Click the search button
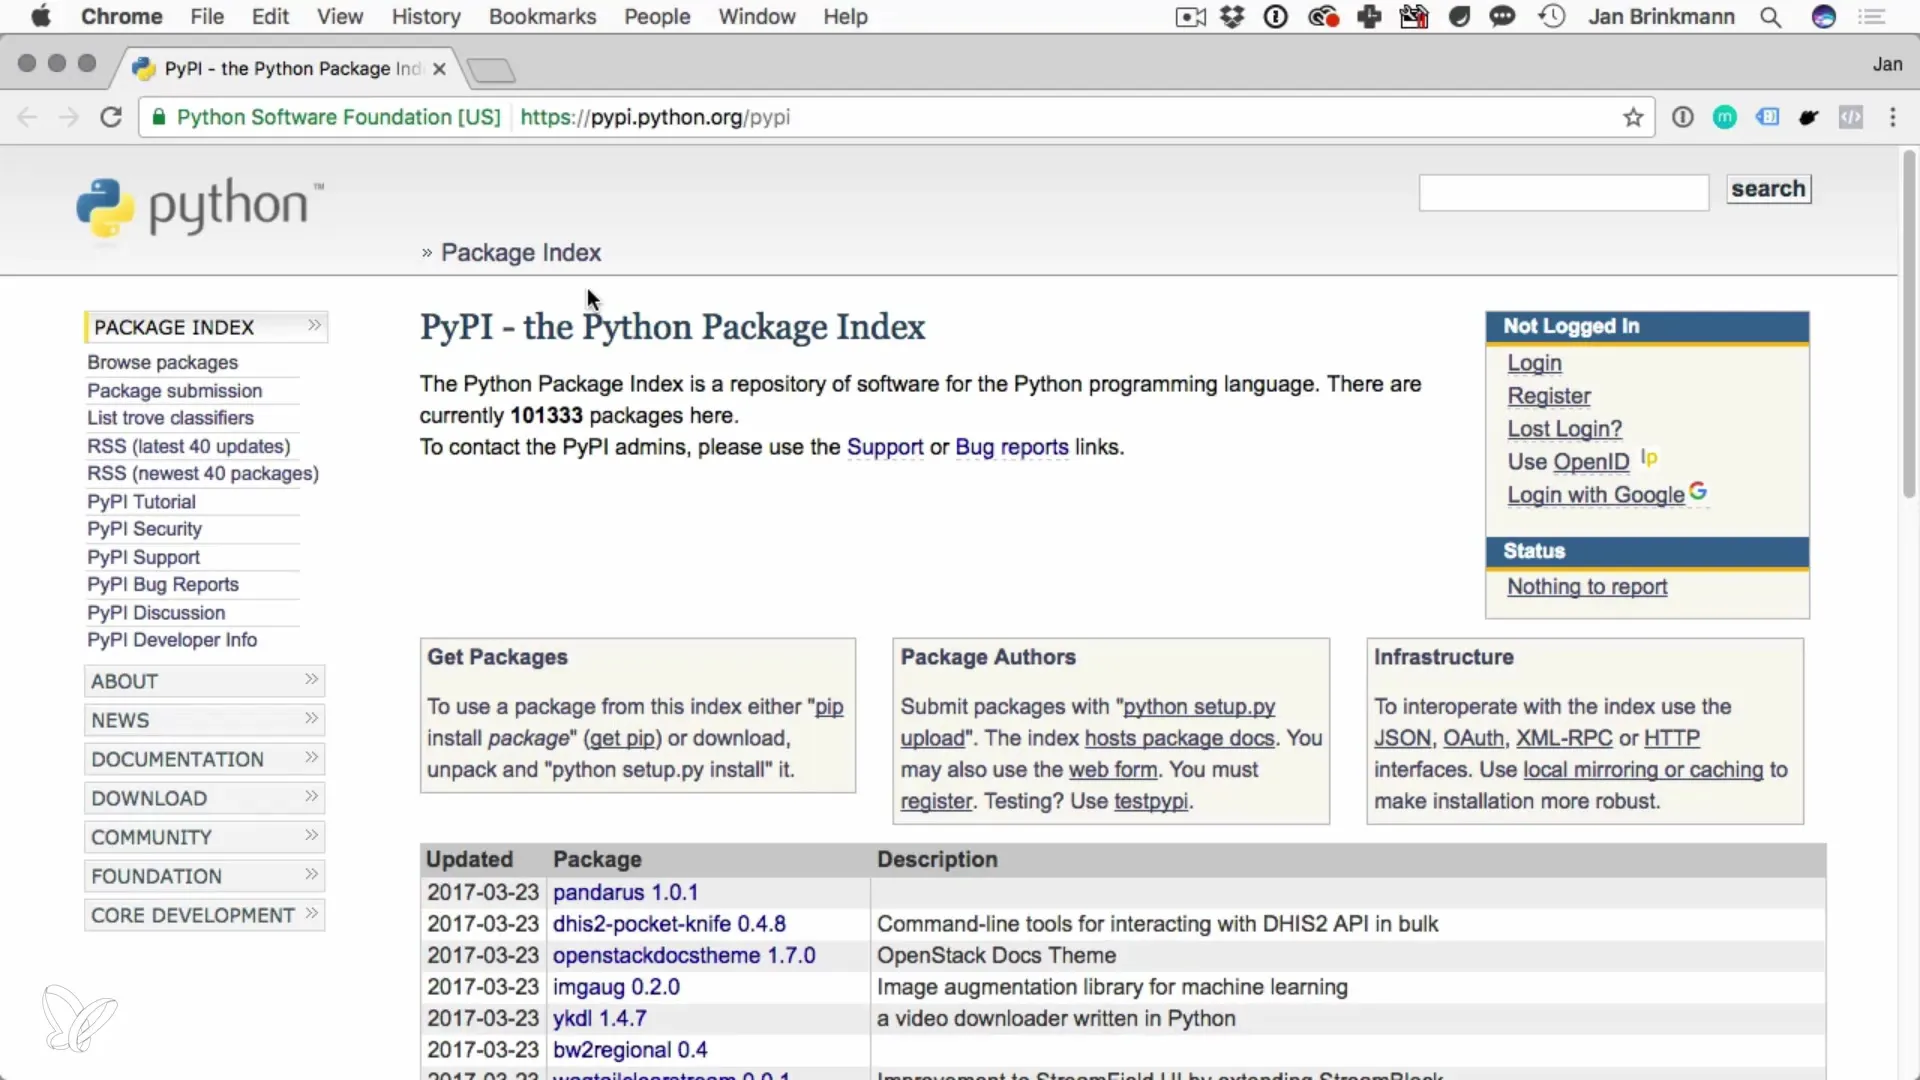This screenshot has width=1920, height=1080. pos(1768,189)
